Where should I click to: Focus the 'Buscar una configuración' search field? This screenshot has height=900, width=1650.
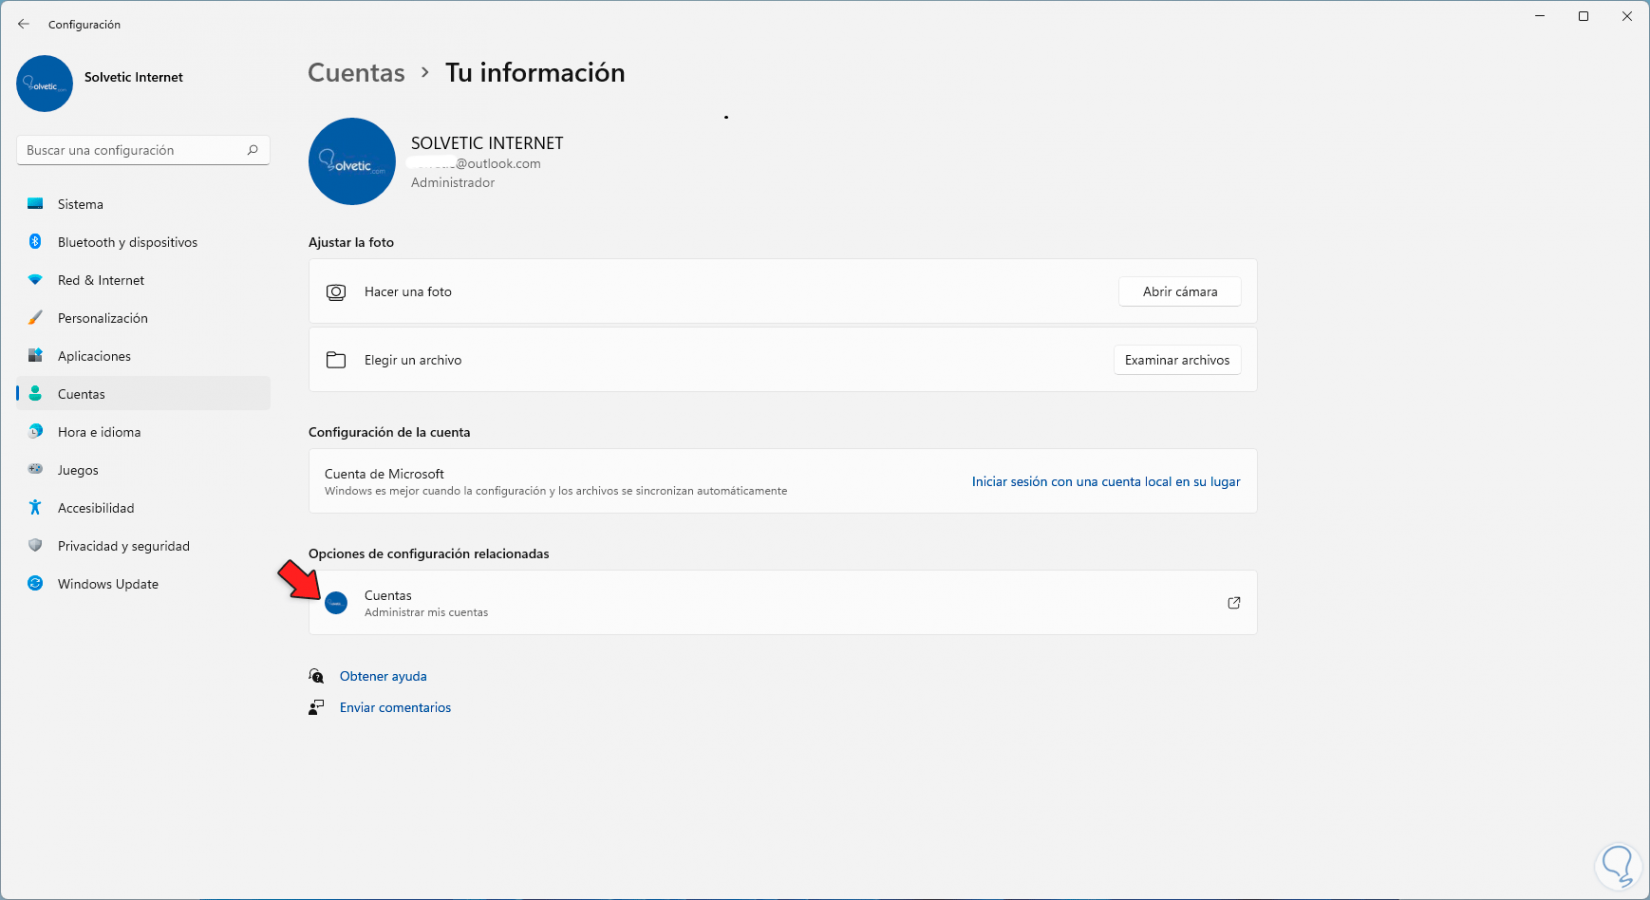pyautogui.click(x=143, y=150)
